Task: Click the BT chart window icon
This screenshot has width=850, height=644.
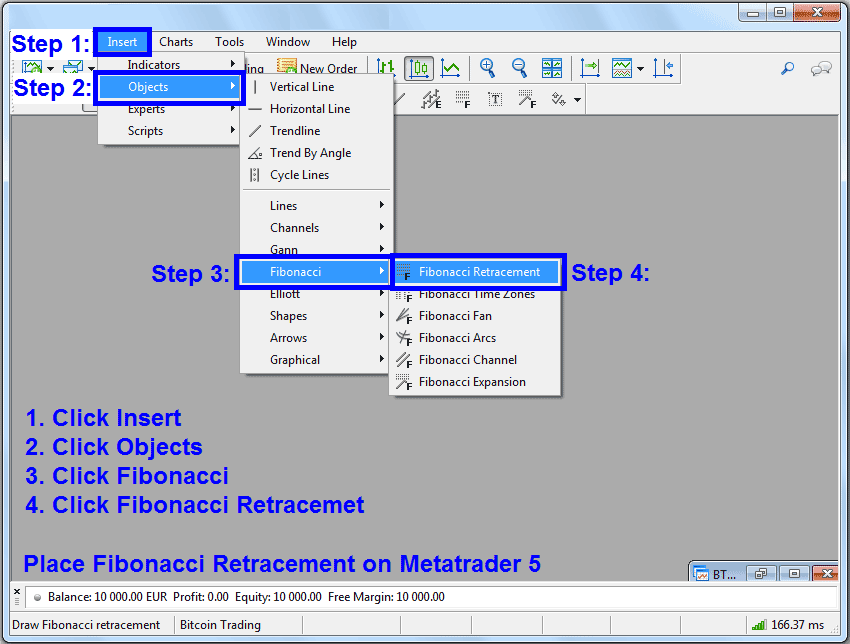Action: click(702, 575)
